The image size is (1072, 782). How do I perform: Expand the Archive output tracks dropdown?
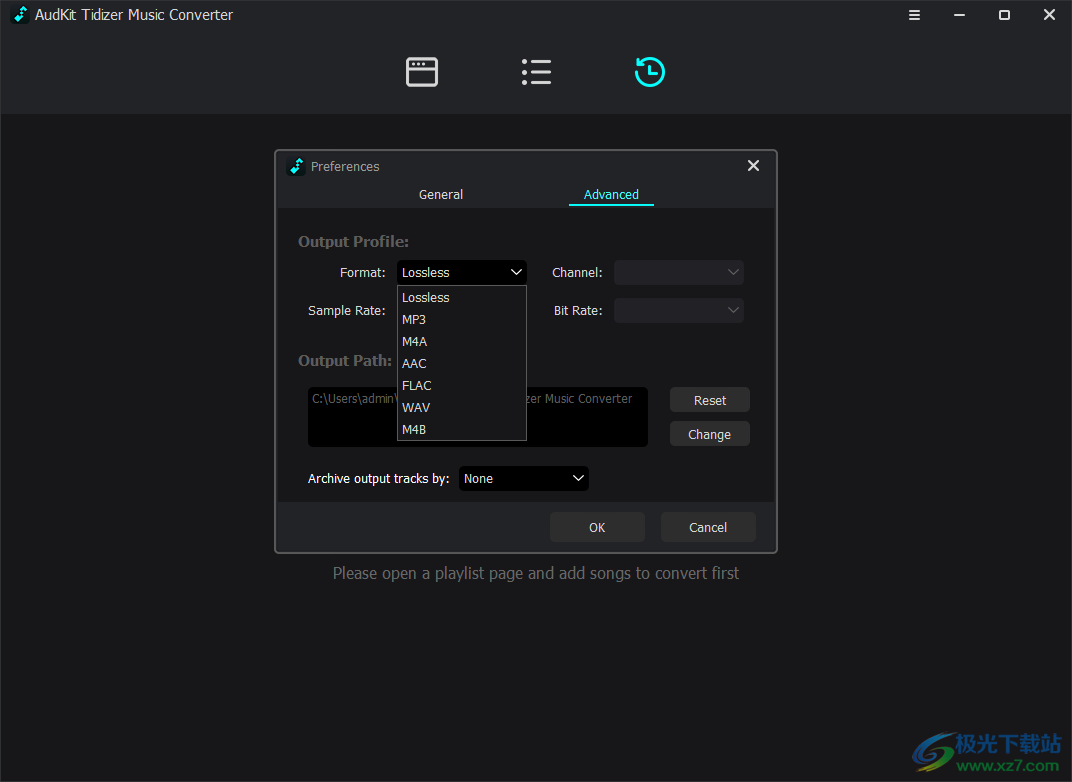point(523,478)
